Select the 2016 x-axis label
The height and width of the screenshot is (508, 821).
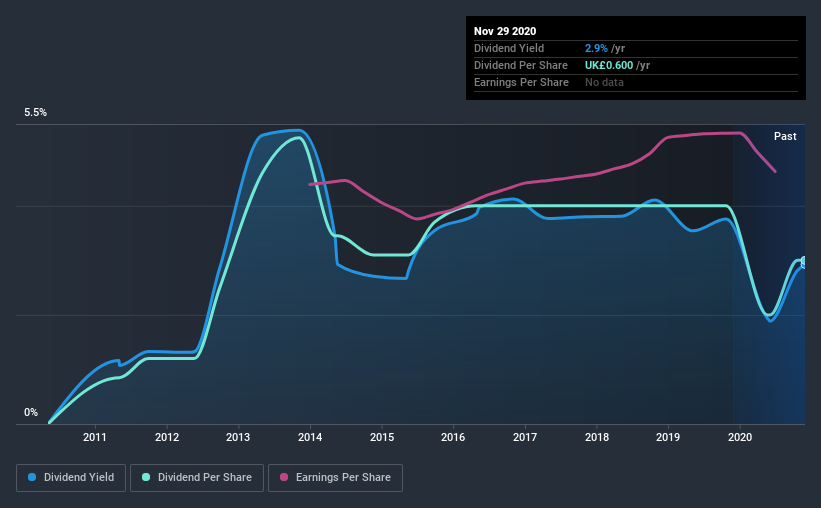click(453, 437)
